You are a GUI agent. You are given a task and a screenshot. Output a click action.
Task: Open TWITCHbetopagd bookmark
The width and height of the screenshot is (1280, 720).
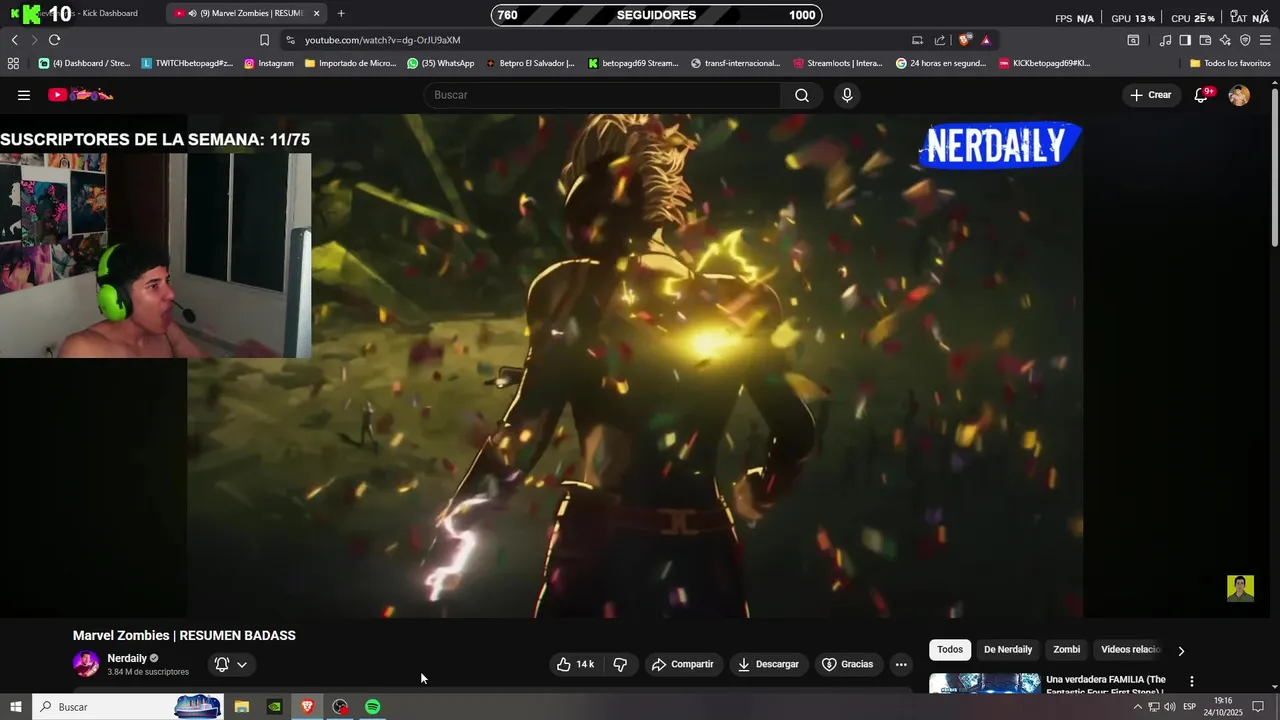187,63
